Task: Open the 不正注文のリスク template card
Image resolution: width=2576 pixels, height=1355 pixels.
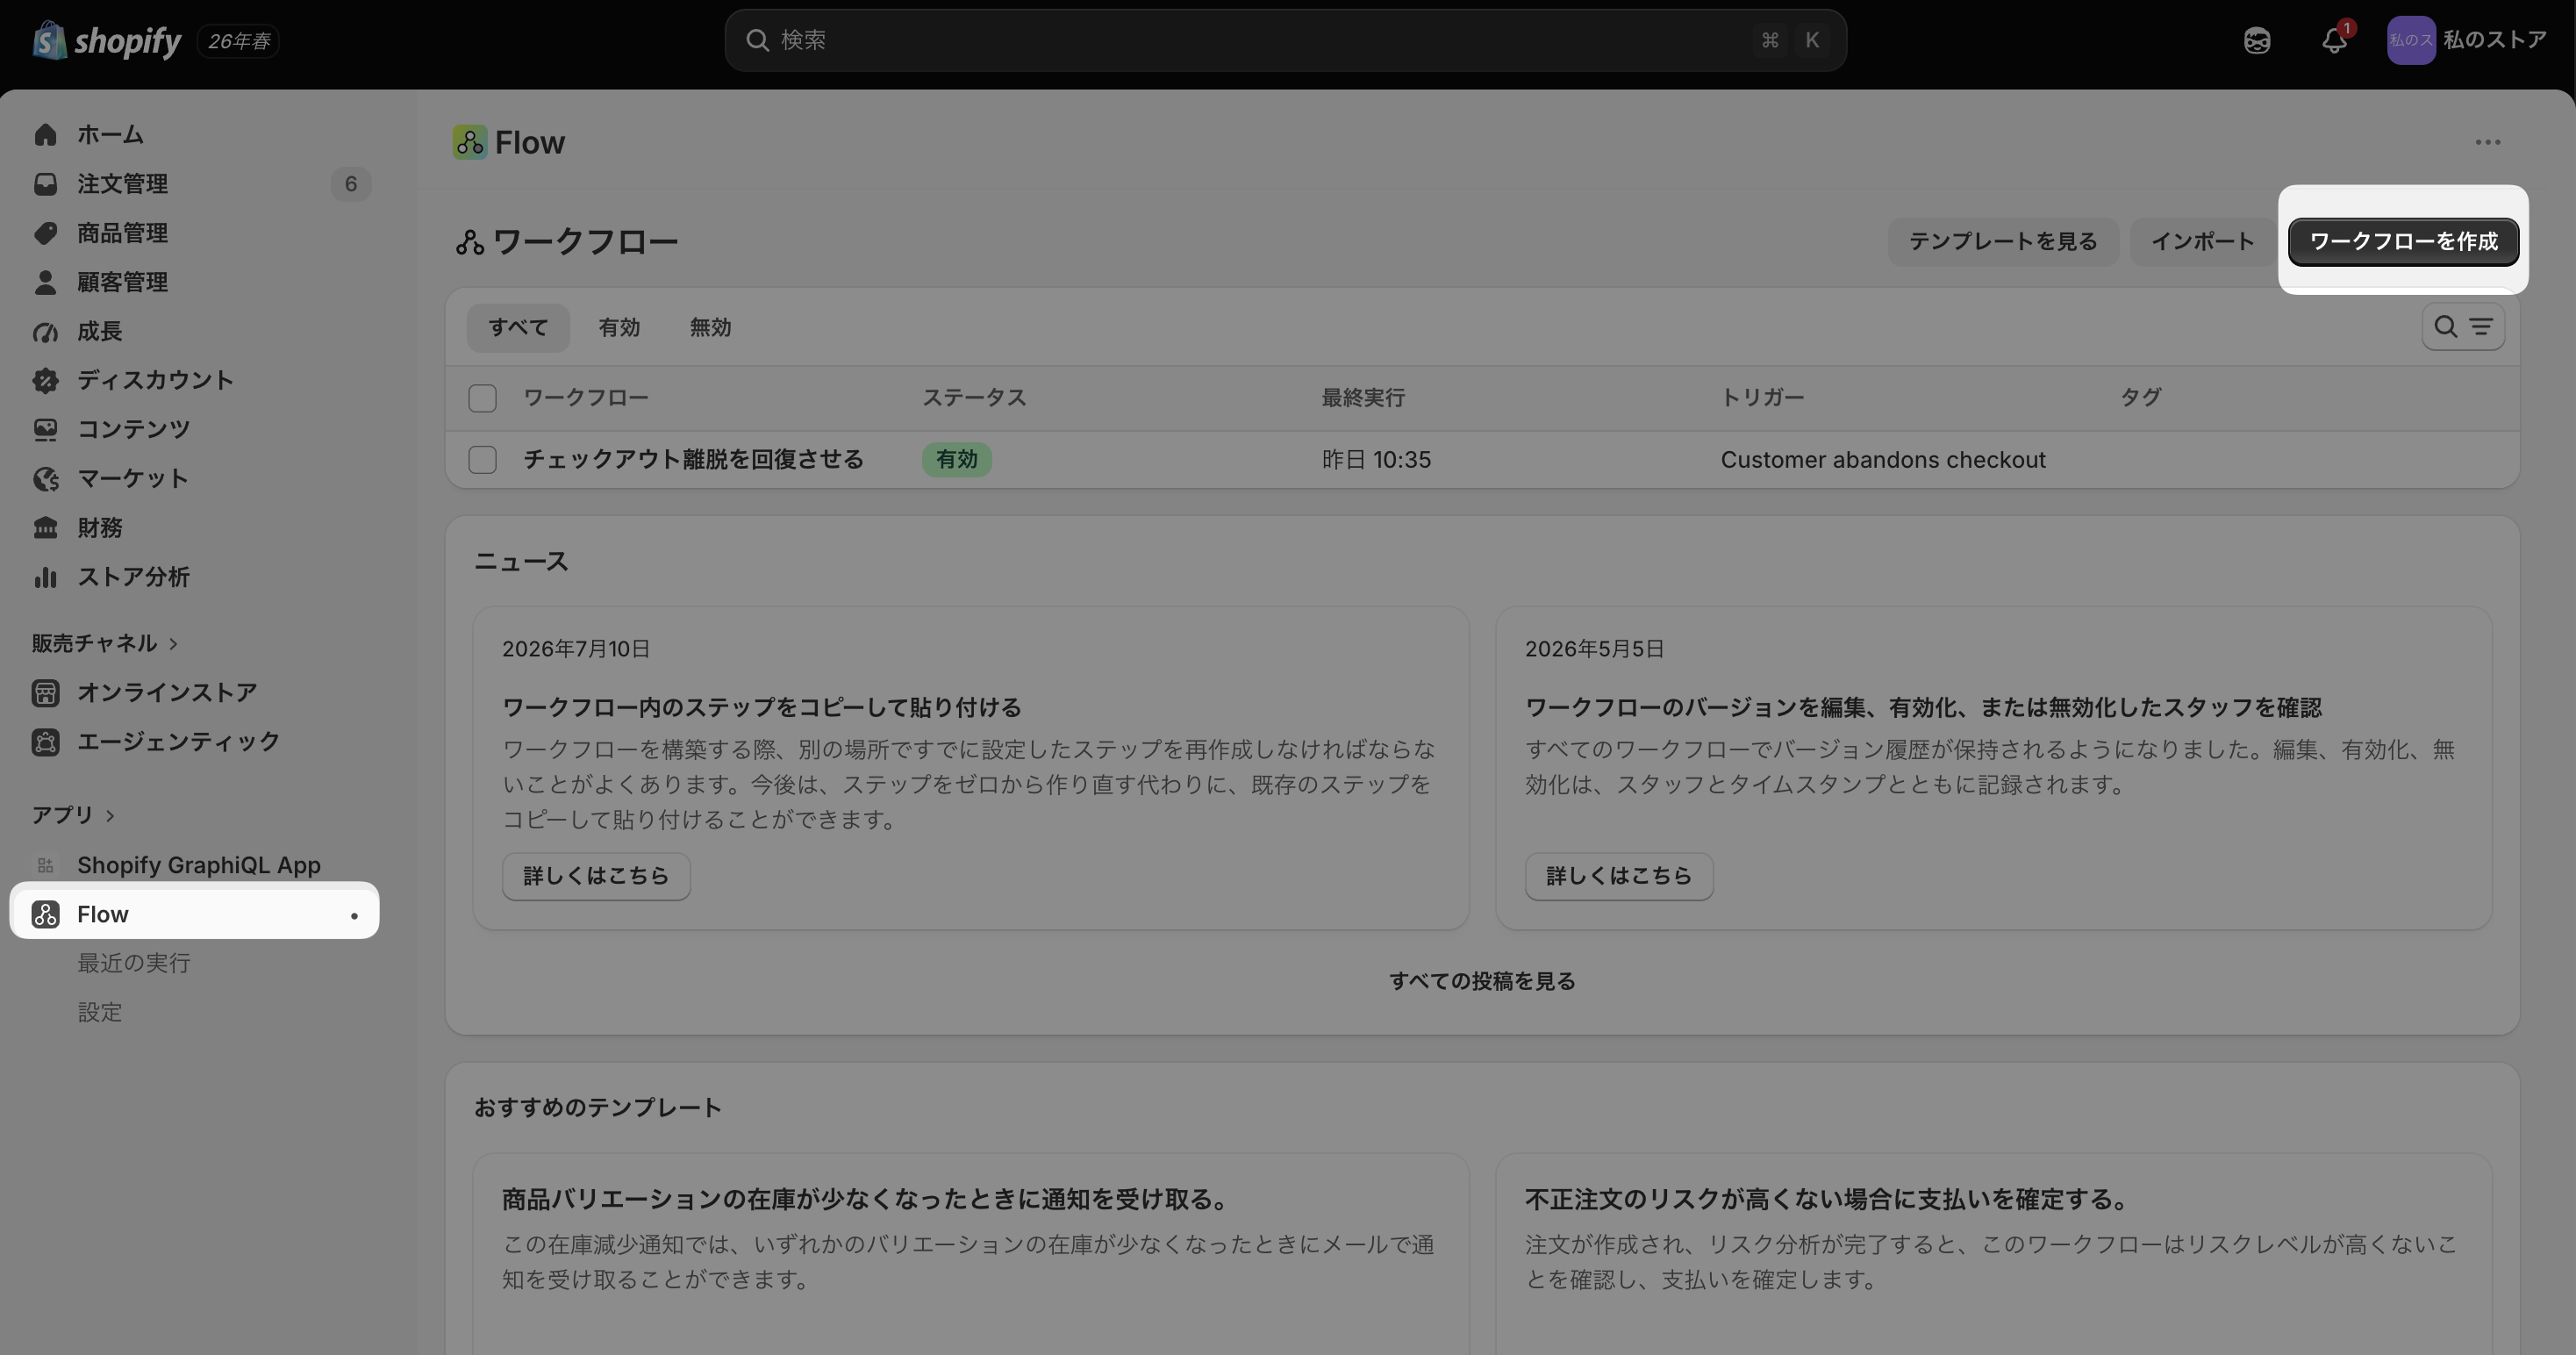Action: 1993,1253
